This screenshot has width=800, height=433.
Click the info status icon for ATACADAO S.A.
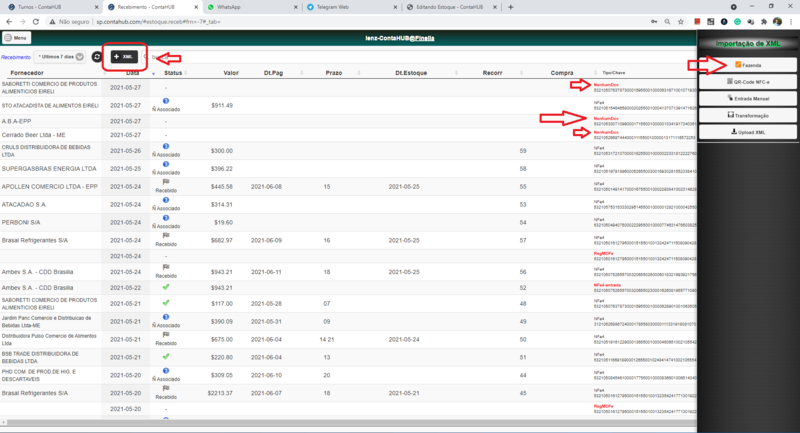click(x=166, y=200)
